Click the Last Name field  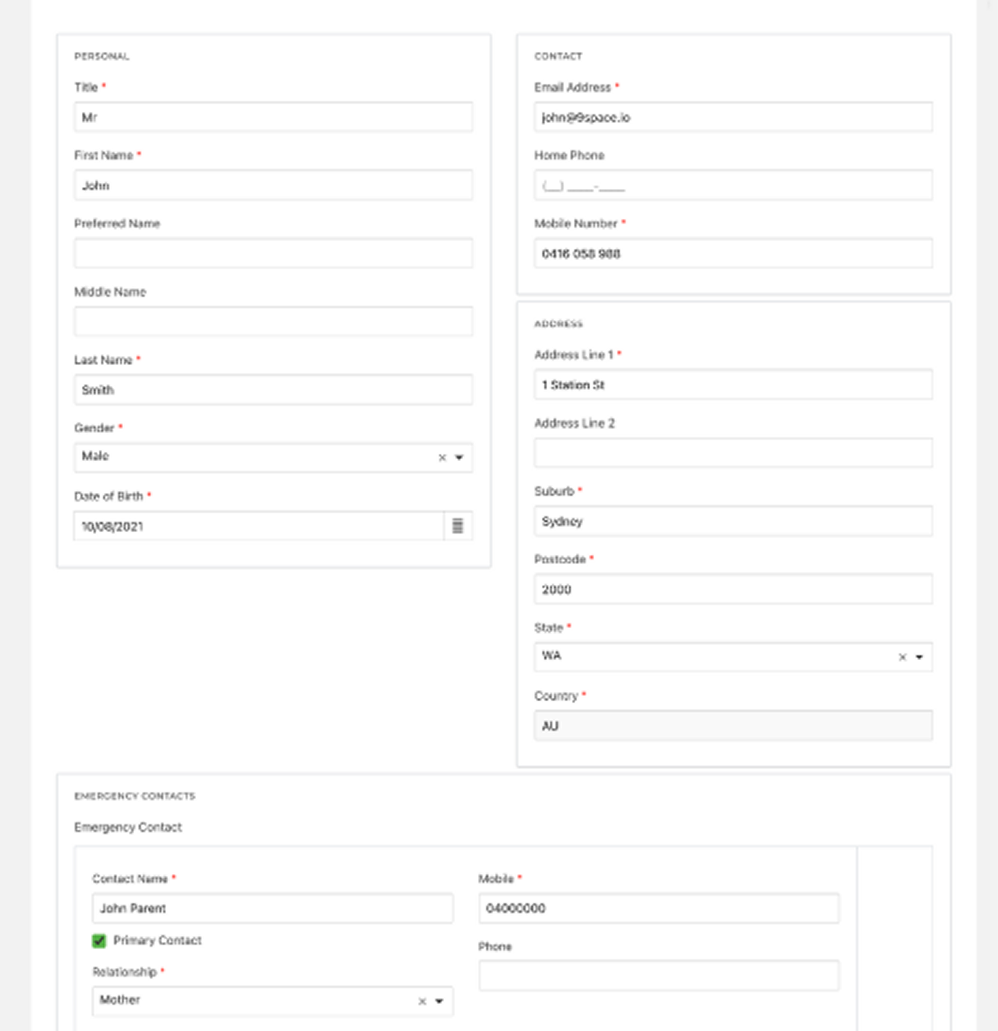pos(272,390)
